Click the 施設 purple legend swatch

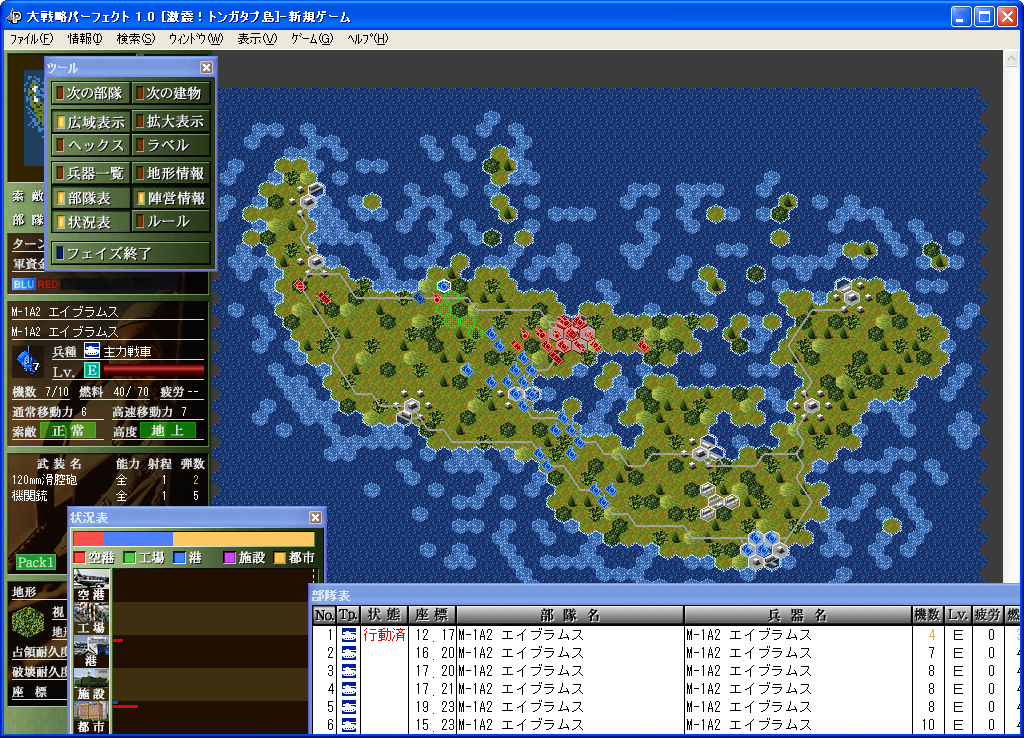click(229, 558)
